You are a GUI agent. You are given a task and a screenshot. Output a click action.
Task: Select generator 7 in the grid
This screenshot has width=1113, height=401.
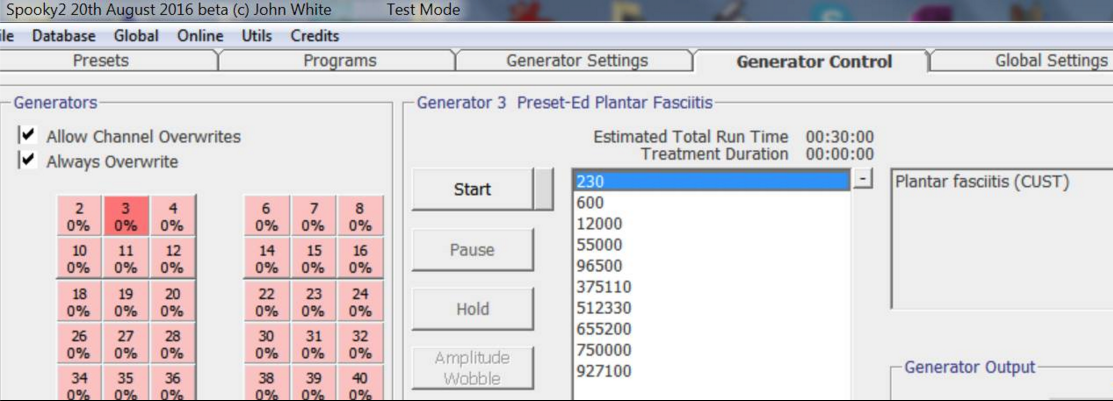(313, 216)
